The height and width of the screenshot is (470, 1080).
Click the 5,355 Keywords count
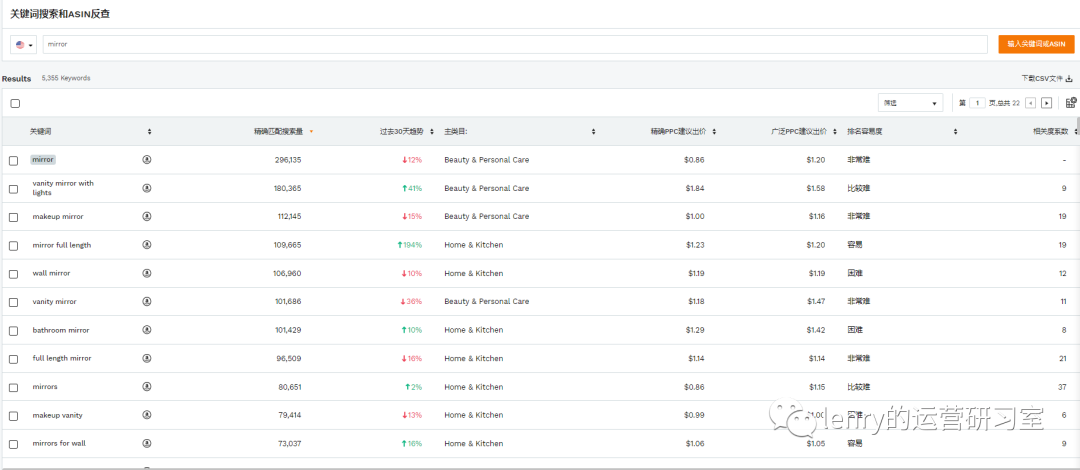65,79
